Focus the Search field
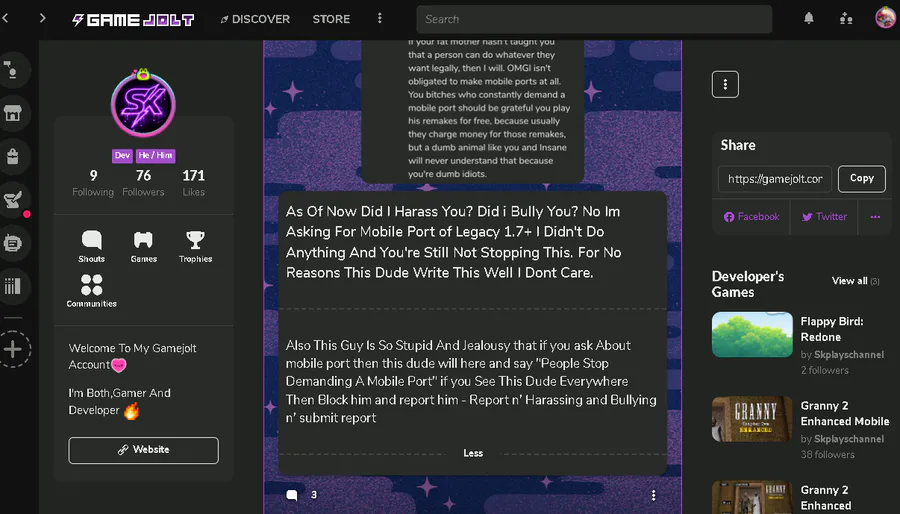 click(x=594, y=19)
